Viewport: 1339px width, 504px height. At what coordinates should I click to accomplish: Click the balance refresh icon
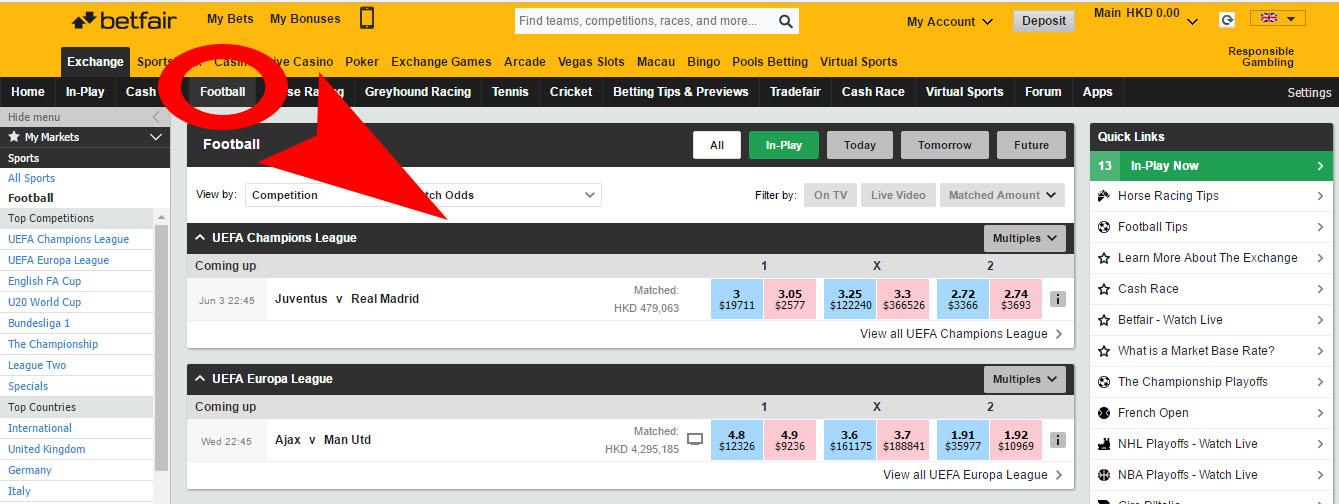pyautogui.click(x=1227, y=19)
